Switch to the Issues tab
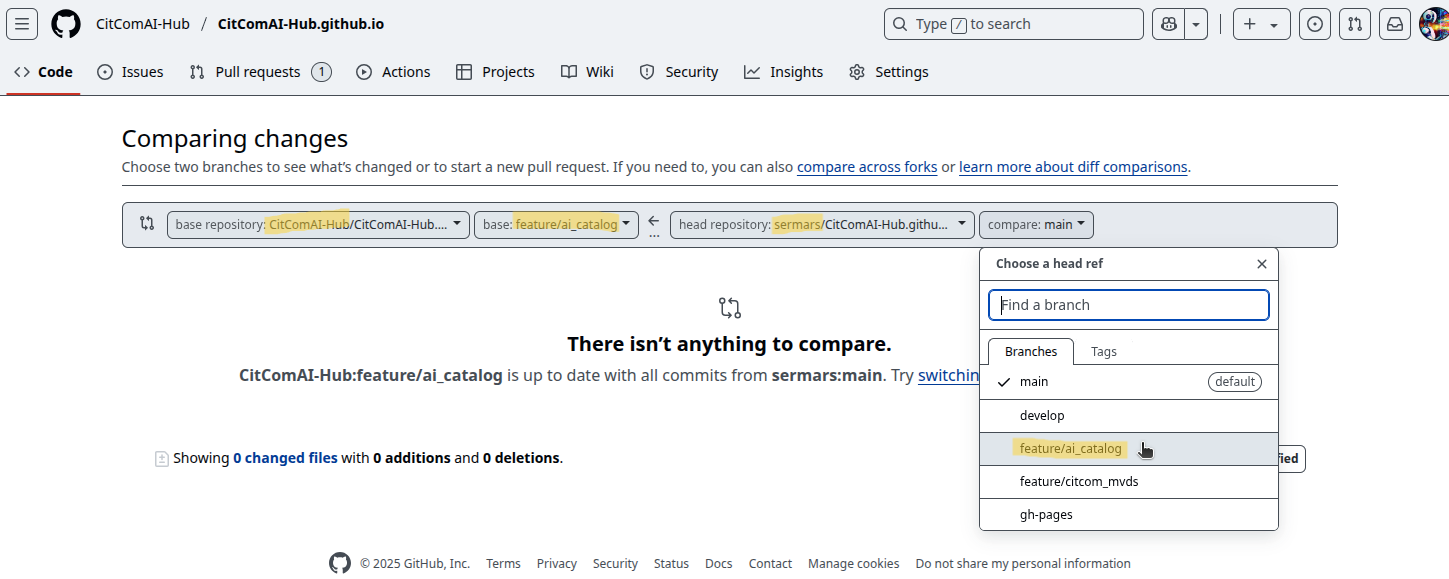 pos(130,72)
